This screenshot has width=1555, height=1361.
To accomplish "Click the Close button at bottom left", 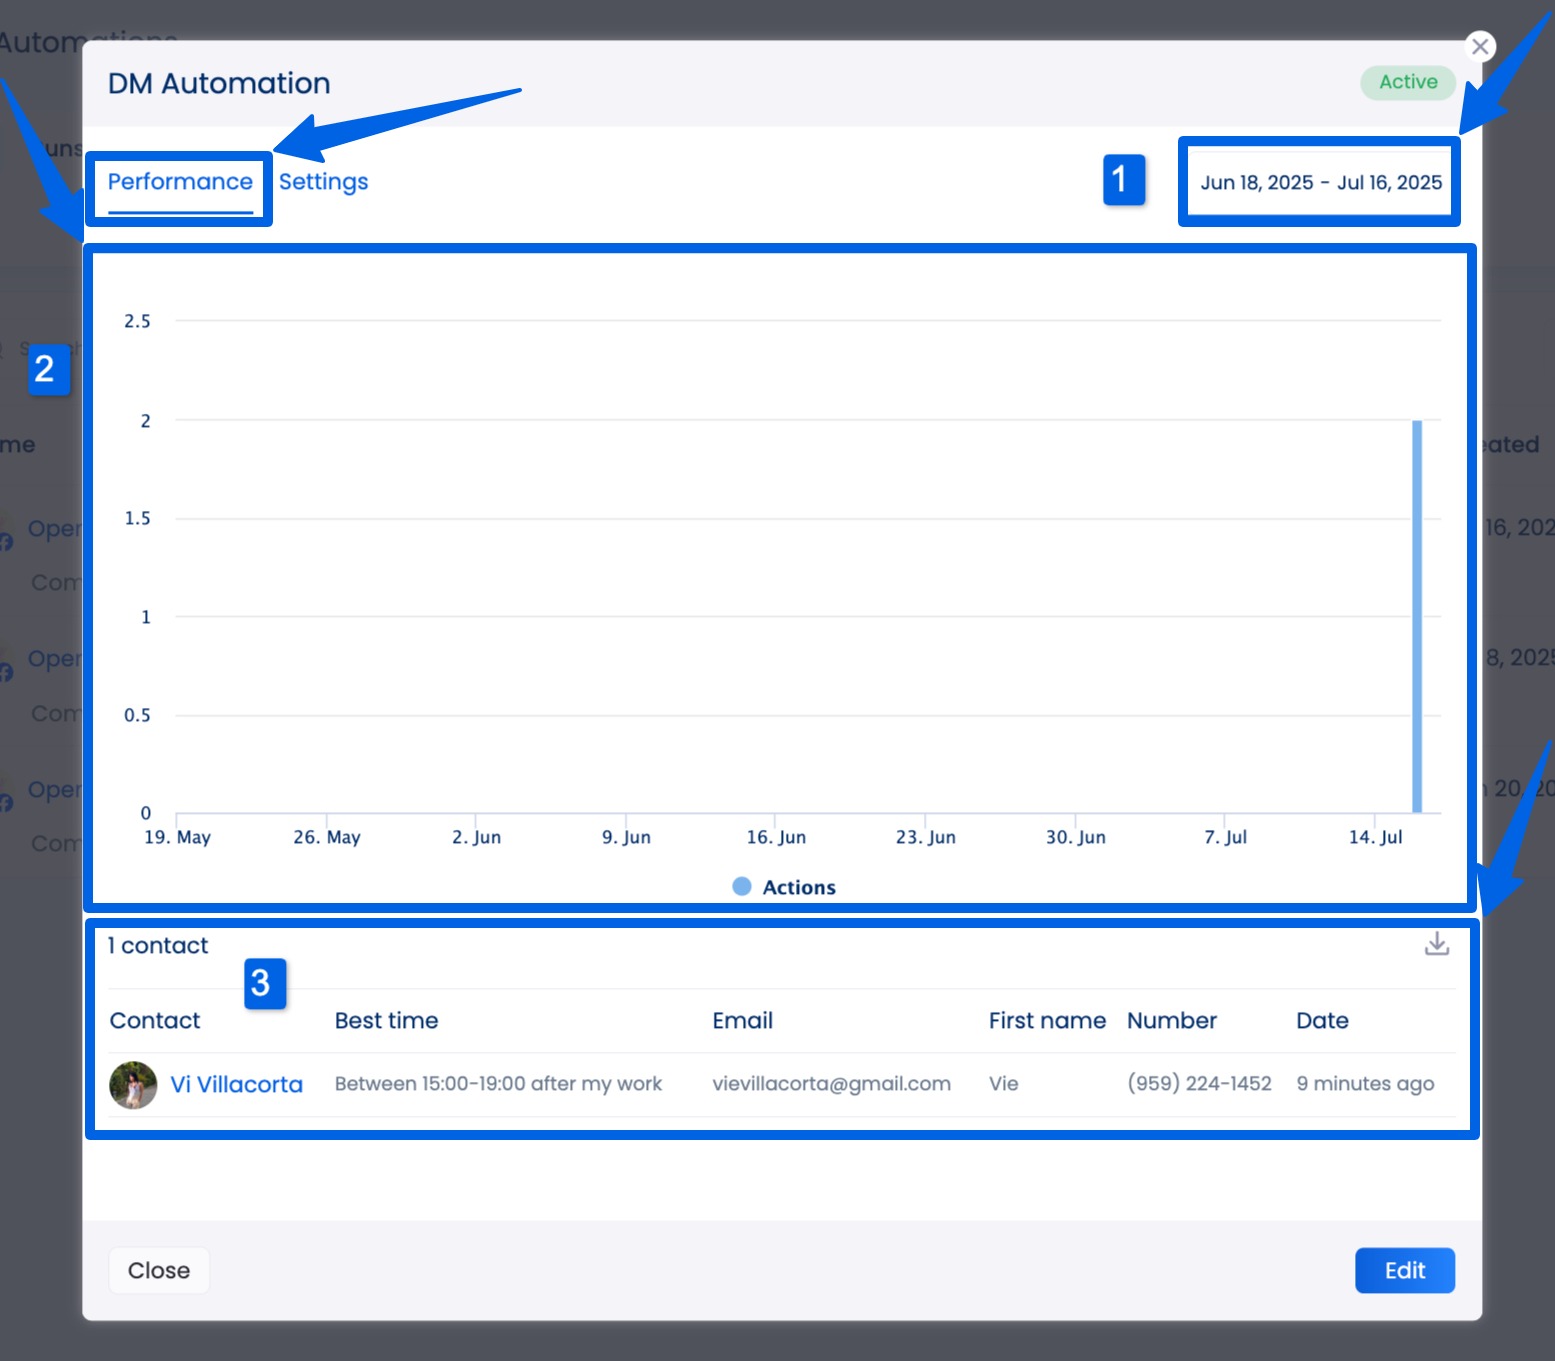I will (x=158, y=1270).
